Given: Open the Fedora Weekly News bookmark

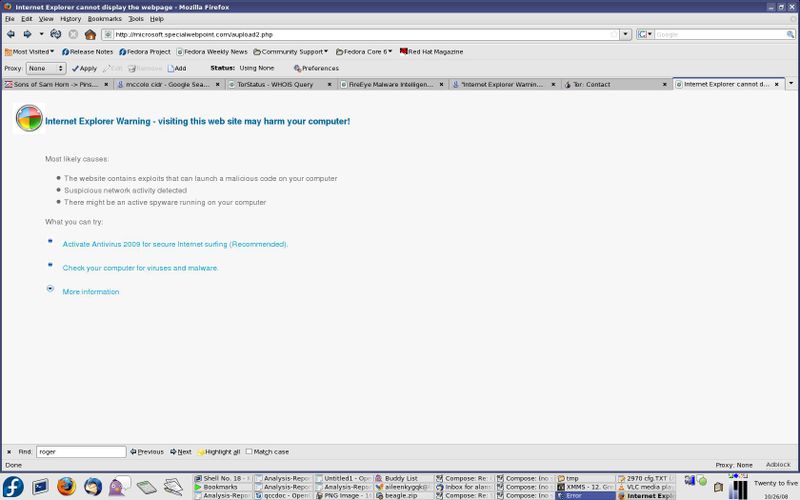Looking at the screenshot, I should point(211,52).
